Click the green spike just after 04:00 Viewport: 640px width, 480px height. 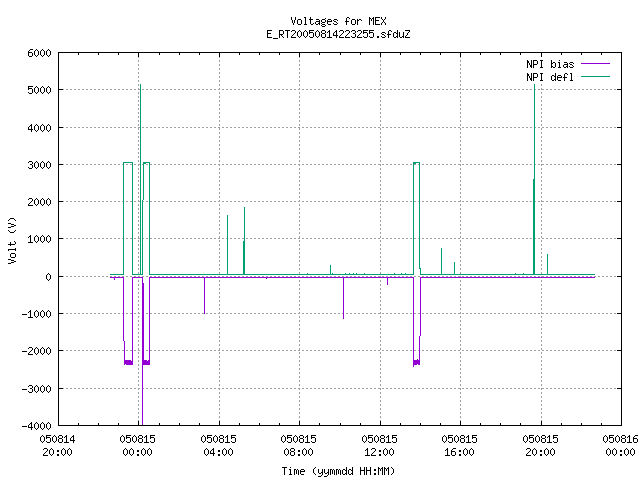pyautogui.click(x=227, y=244)
